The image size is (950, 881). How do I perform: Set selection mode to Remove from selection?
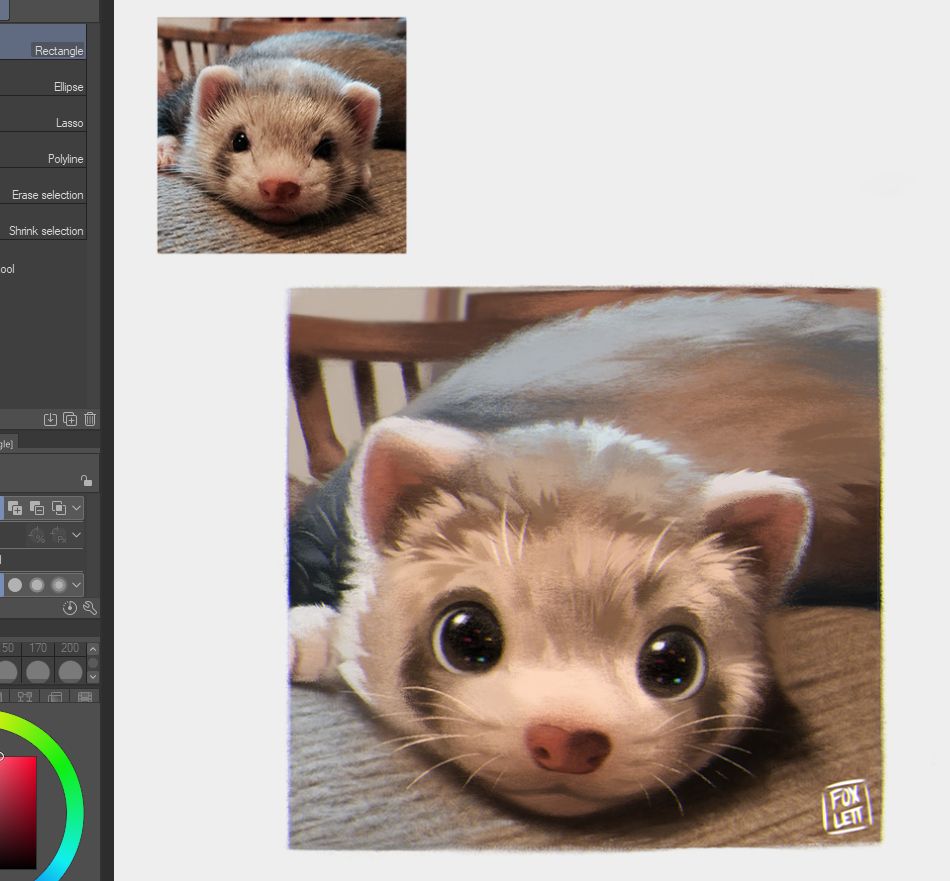pyautogui.click(x=37, y=508)
